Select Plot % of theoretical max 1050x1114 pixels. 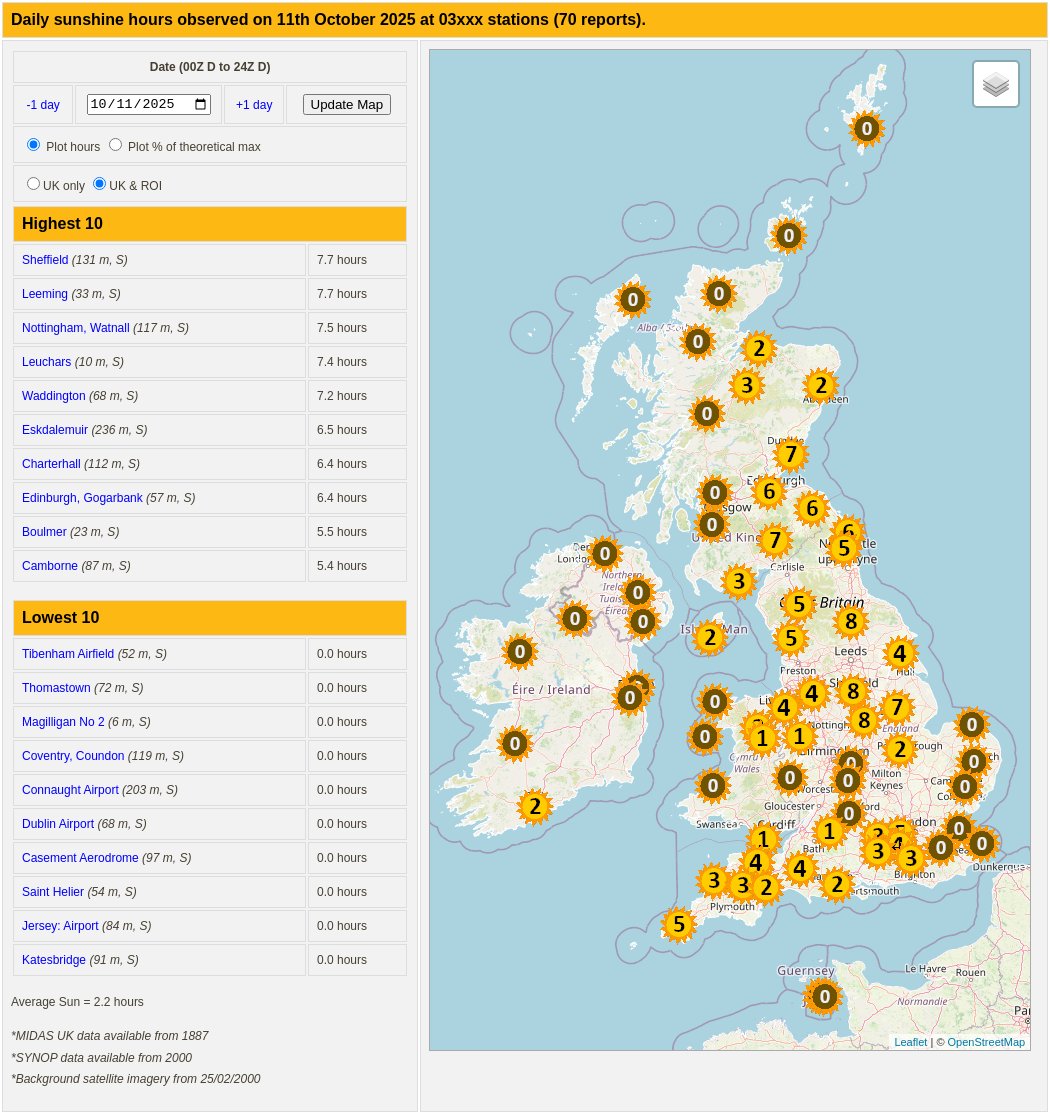pyautogui.click(x=115, y=145)
